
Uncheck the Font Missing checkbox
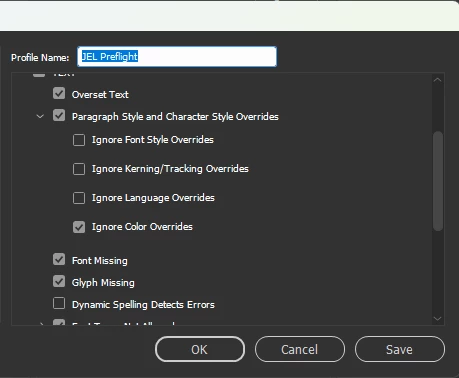59,259
